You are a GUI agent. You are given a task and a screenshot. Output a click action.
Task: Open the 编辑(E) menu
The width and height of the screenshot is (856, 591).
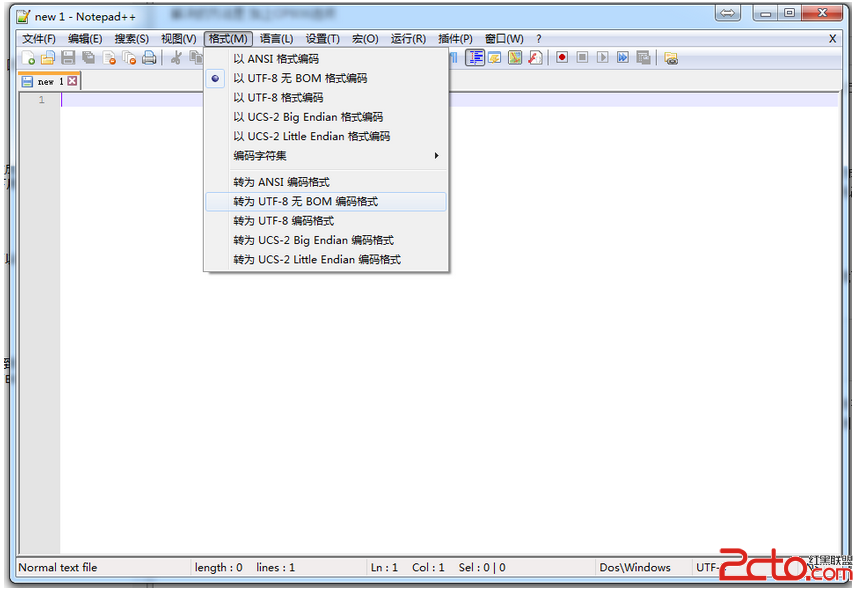pyautogui.click(x=85, y=39)
